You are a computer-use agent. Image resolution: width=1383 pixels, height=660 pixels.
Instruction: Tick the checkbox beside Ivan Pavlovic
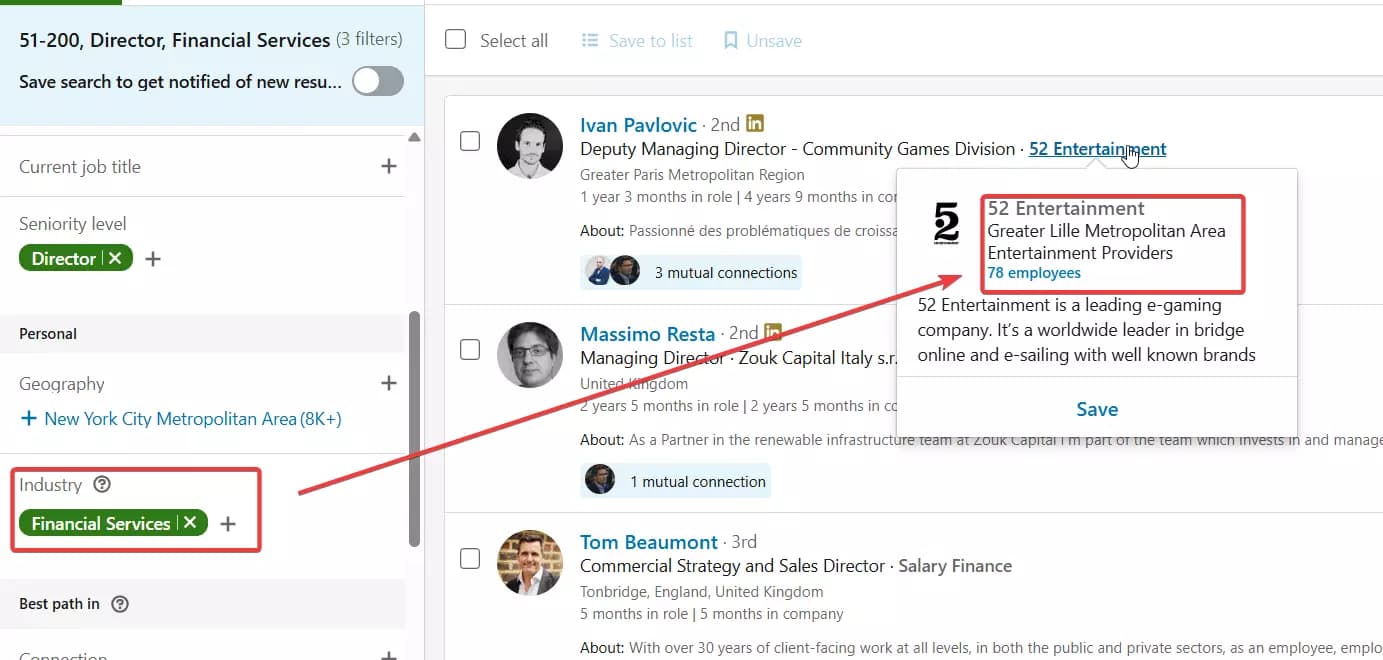point(470,141)
